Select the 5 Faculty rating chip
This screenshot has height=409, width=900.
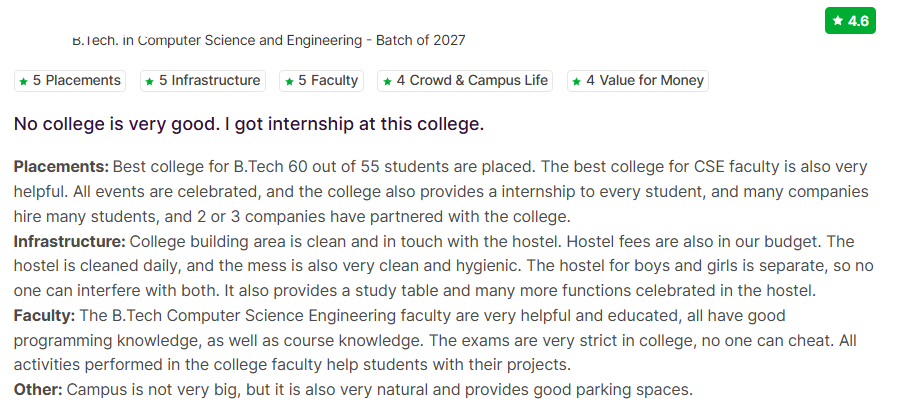(x=320, y=81)
